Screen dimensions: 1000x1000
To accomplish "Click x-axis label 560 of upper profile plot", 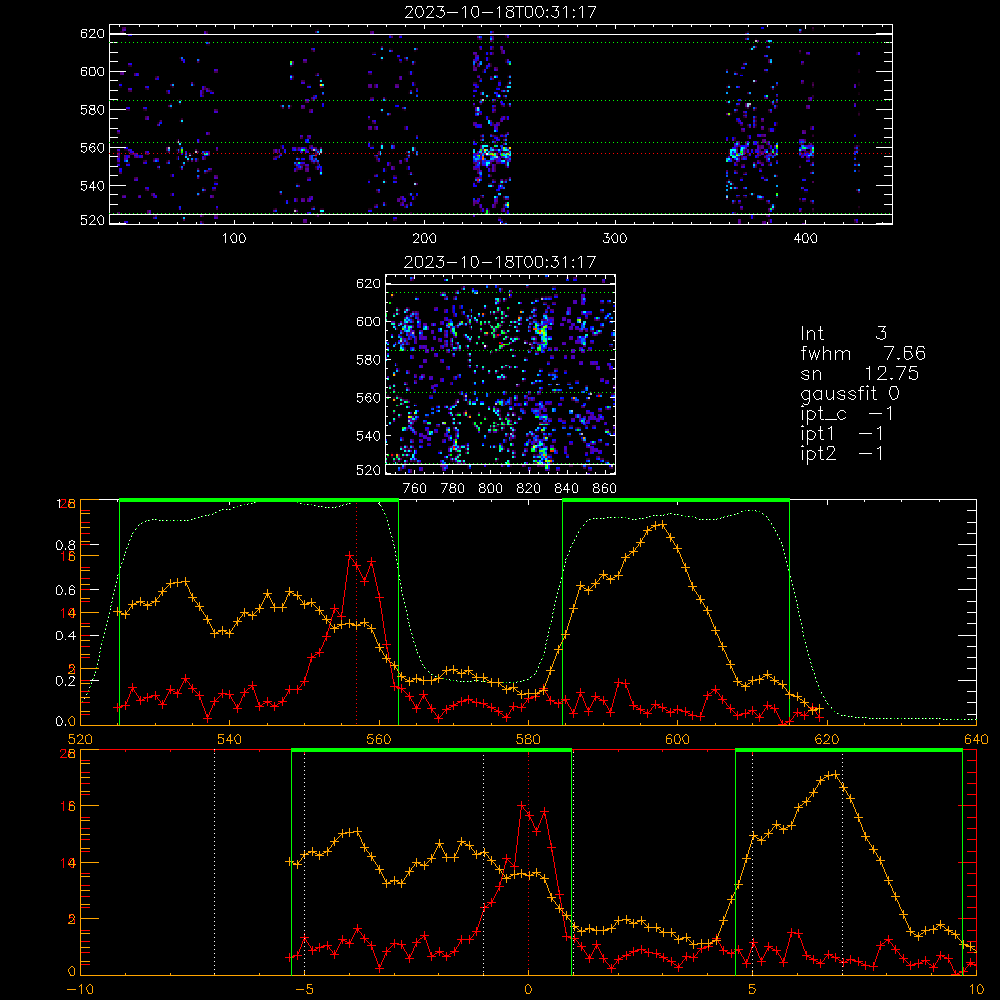I will pyautogui.click(x=379, y=739).
